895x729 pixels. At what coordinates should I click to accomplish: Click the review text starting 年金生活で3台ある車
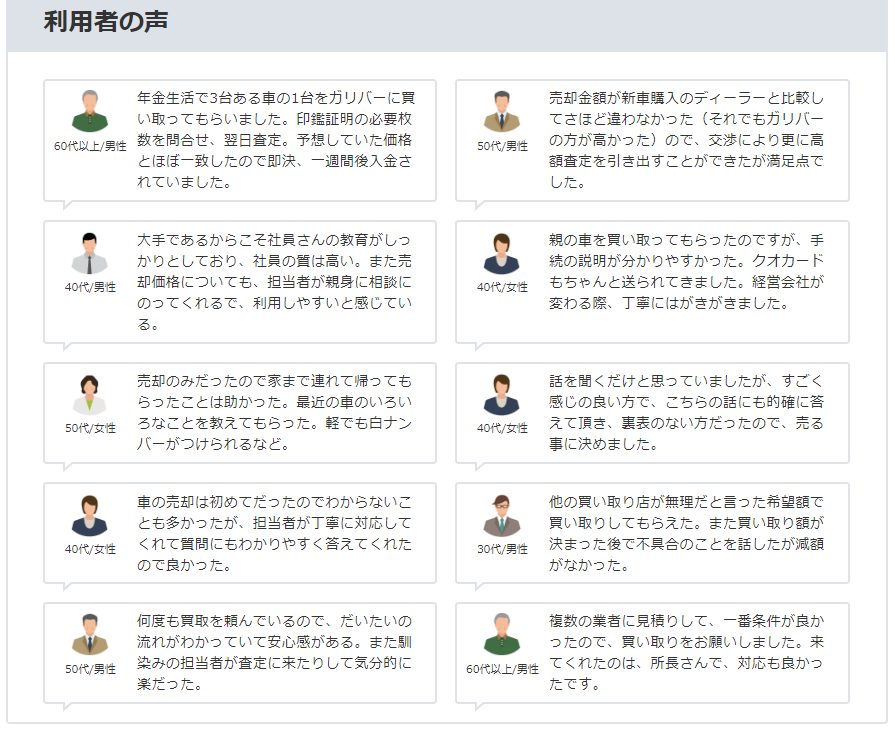point(276,140)
